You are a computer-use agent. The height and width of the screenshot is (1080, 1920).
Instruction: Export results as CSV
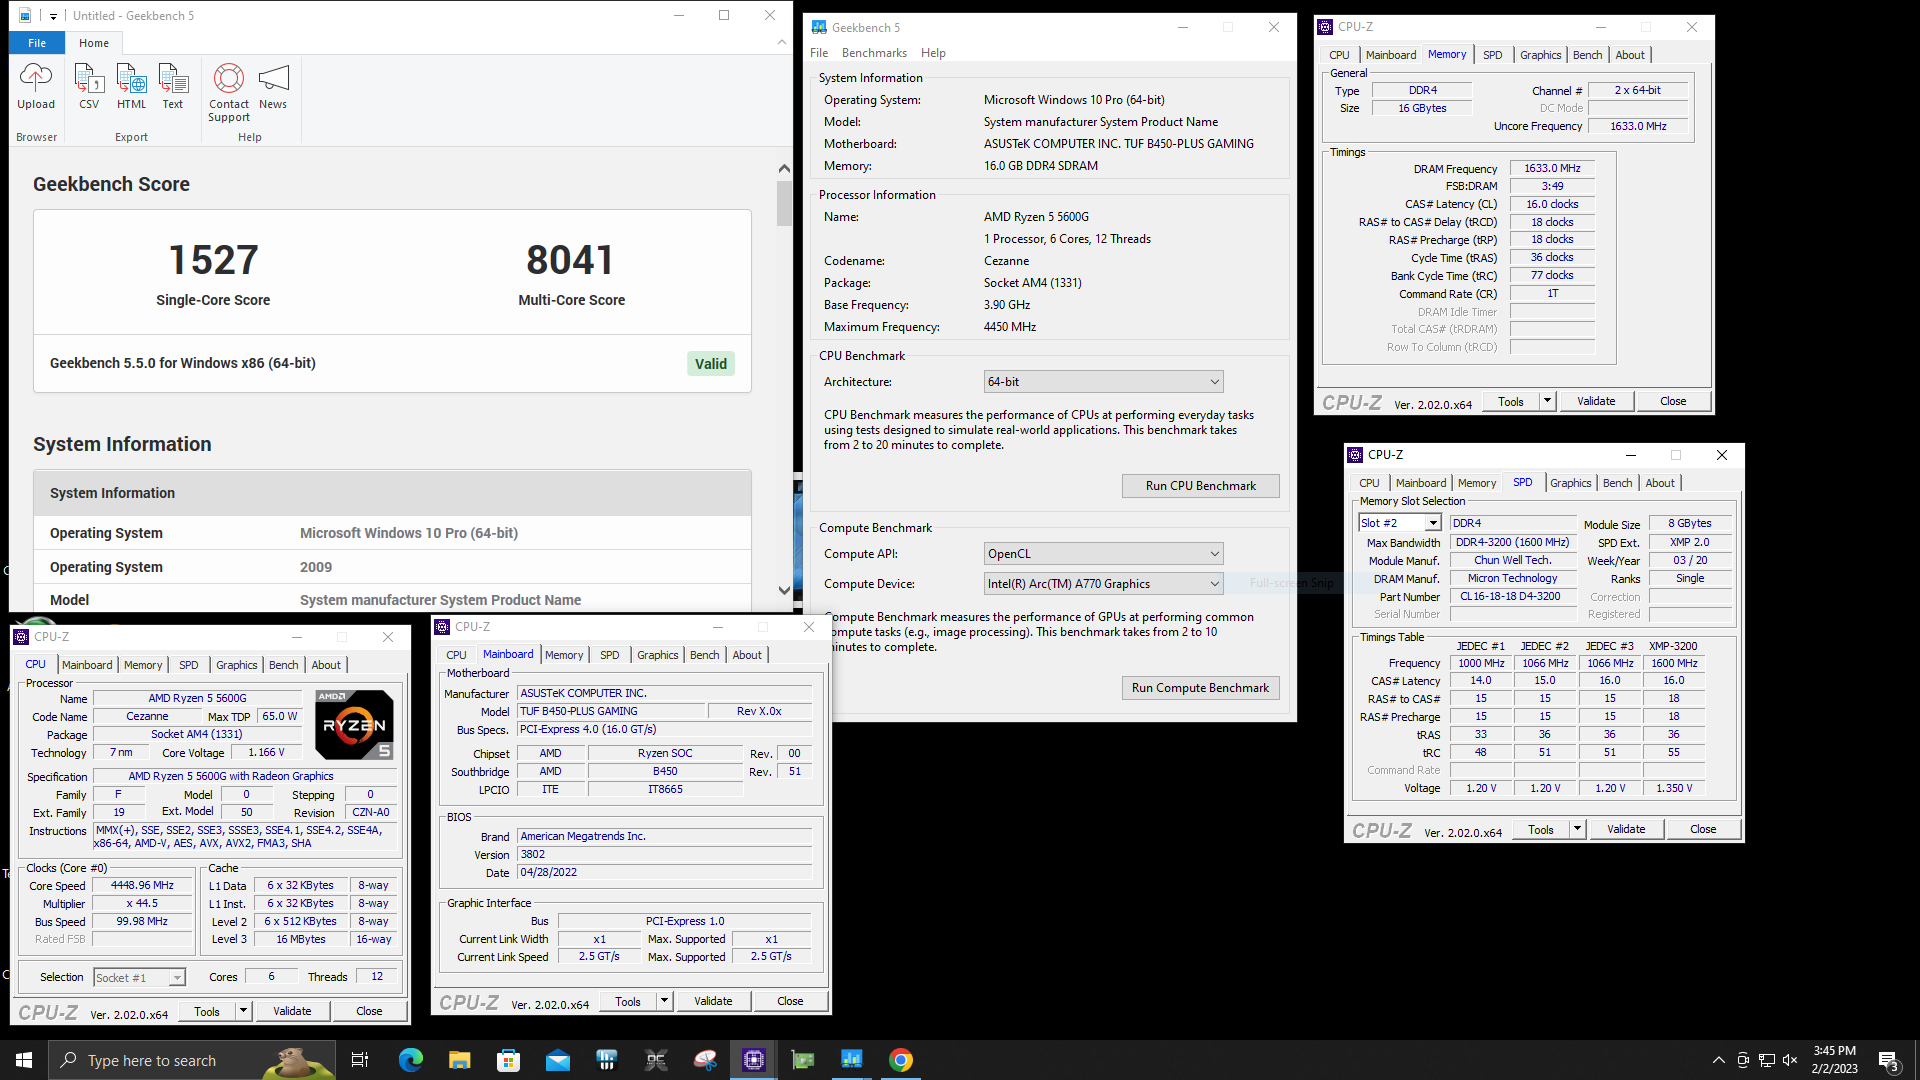(x=89, y=86)
